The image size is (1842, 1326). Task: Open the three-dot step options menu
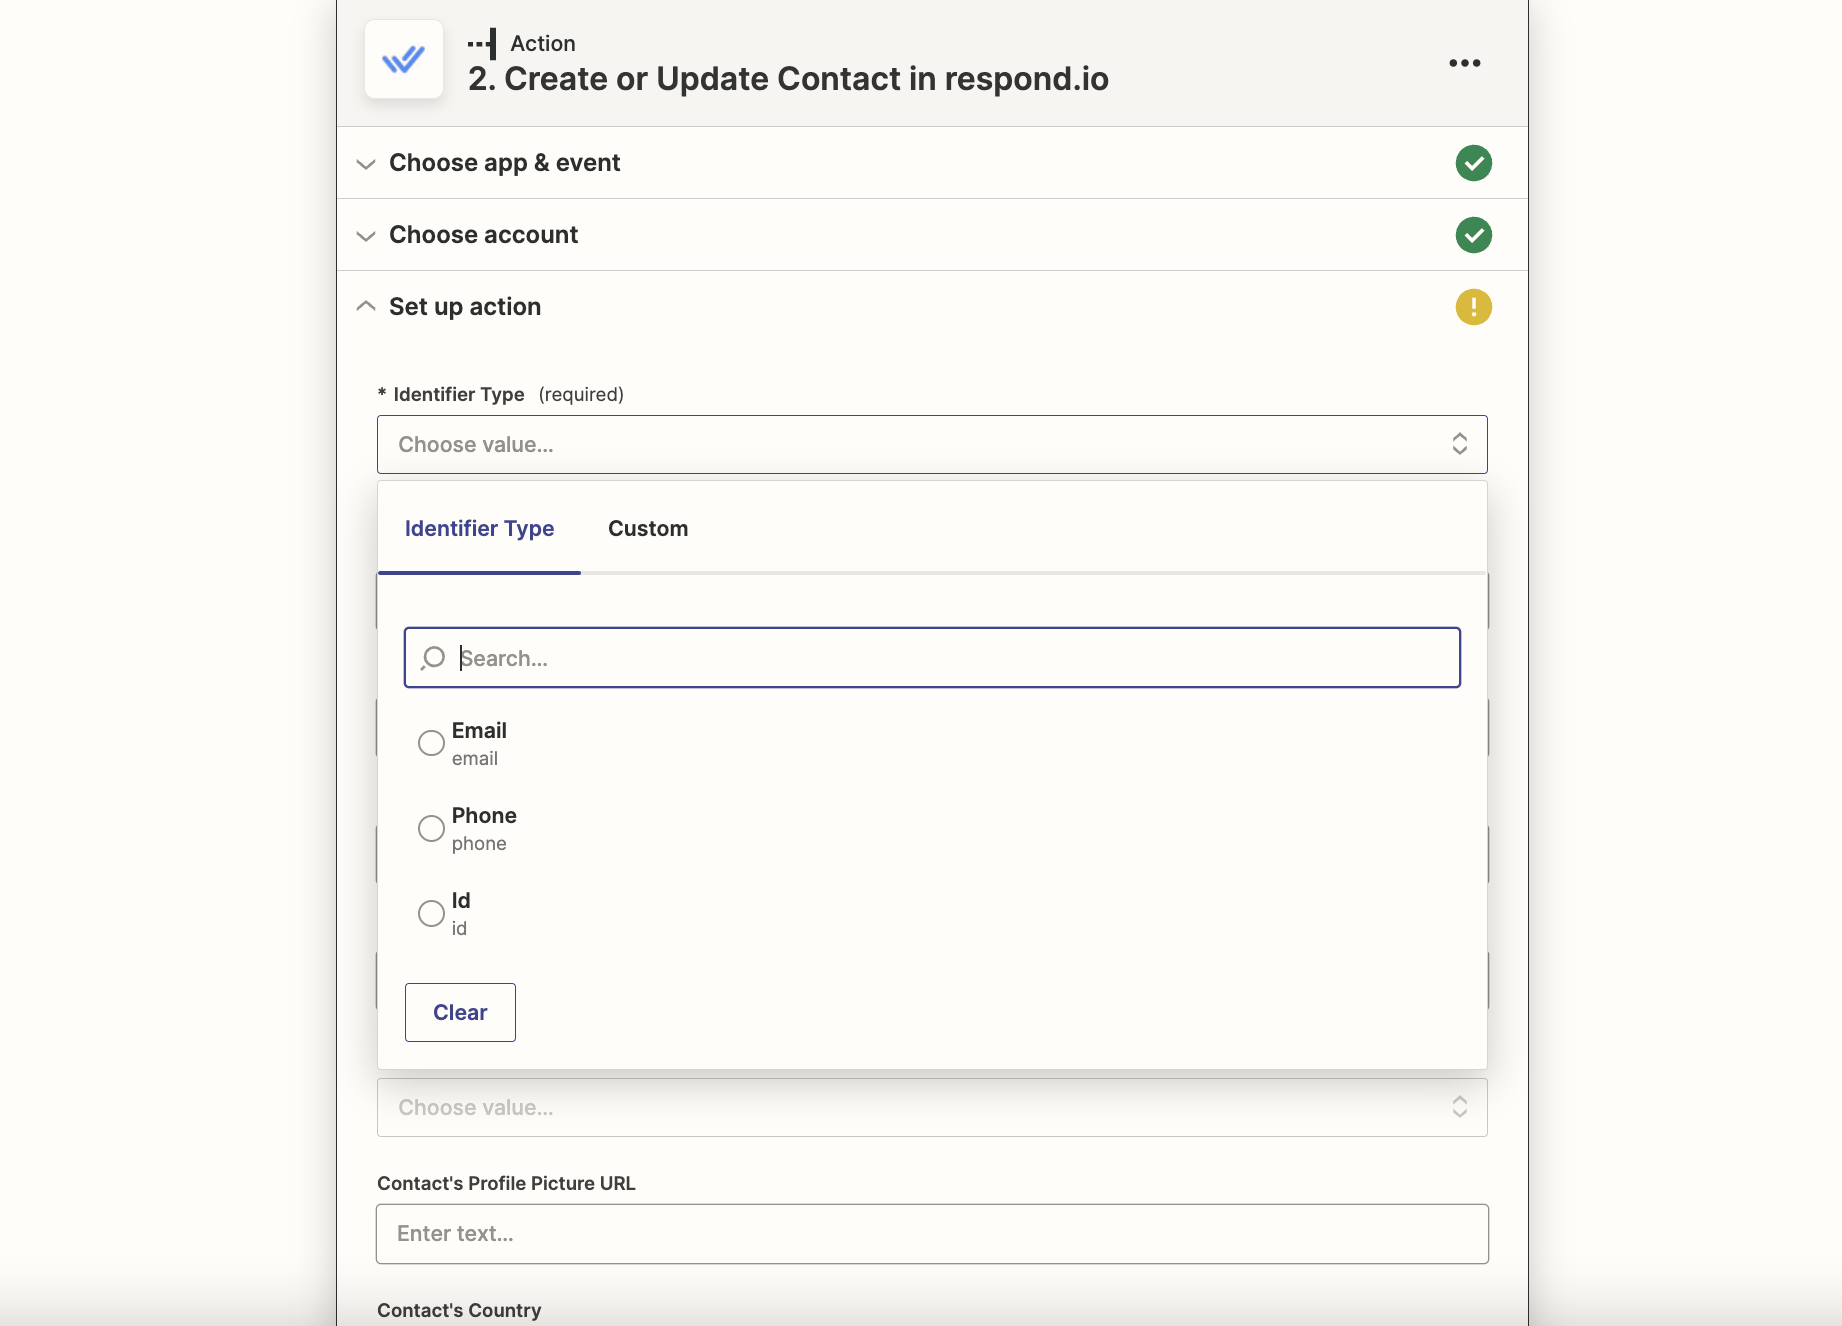click(1464, 63)
